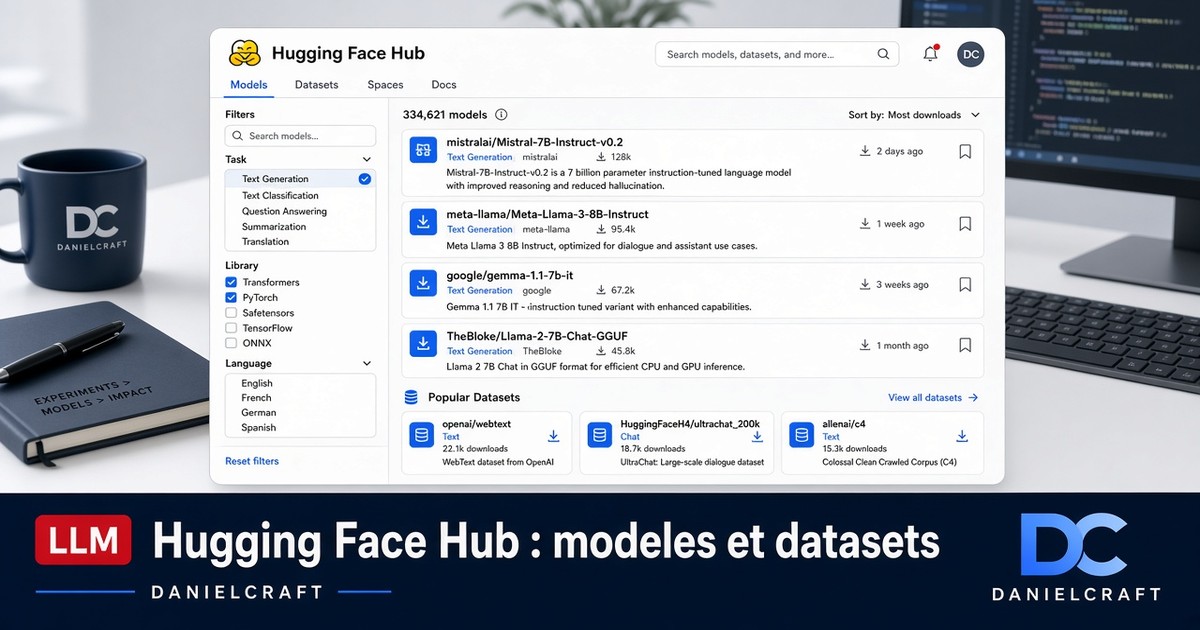Click the updated icon next to 1 month ago
The height and width of the screenshot is (630, 1200).
865,346
